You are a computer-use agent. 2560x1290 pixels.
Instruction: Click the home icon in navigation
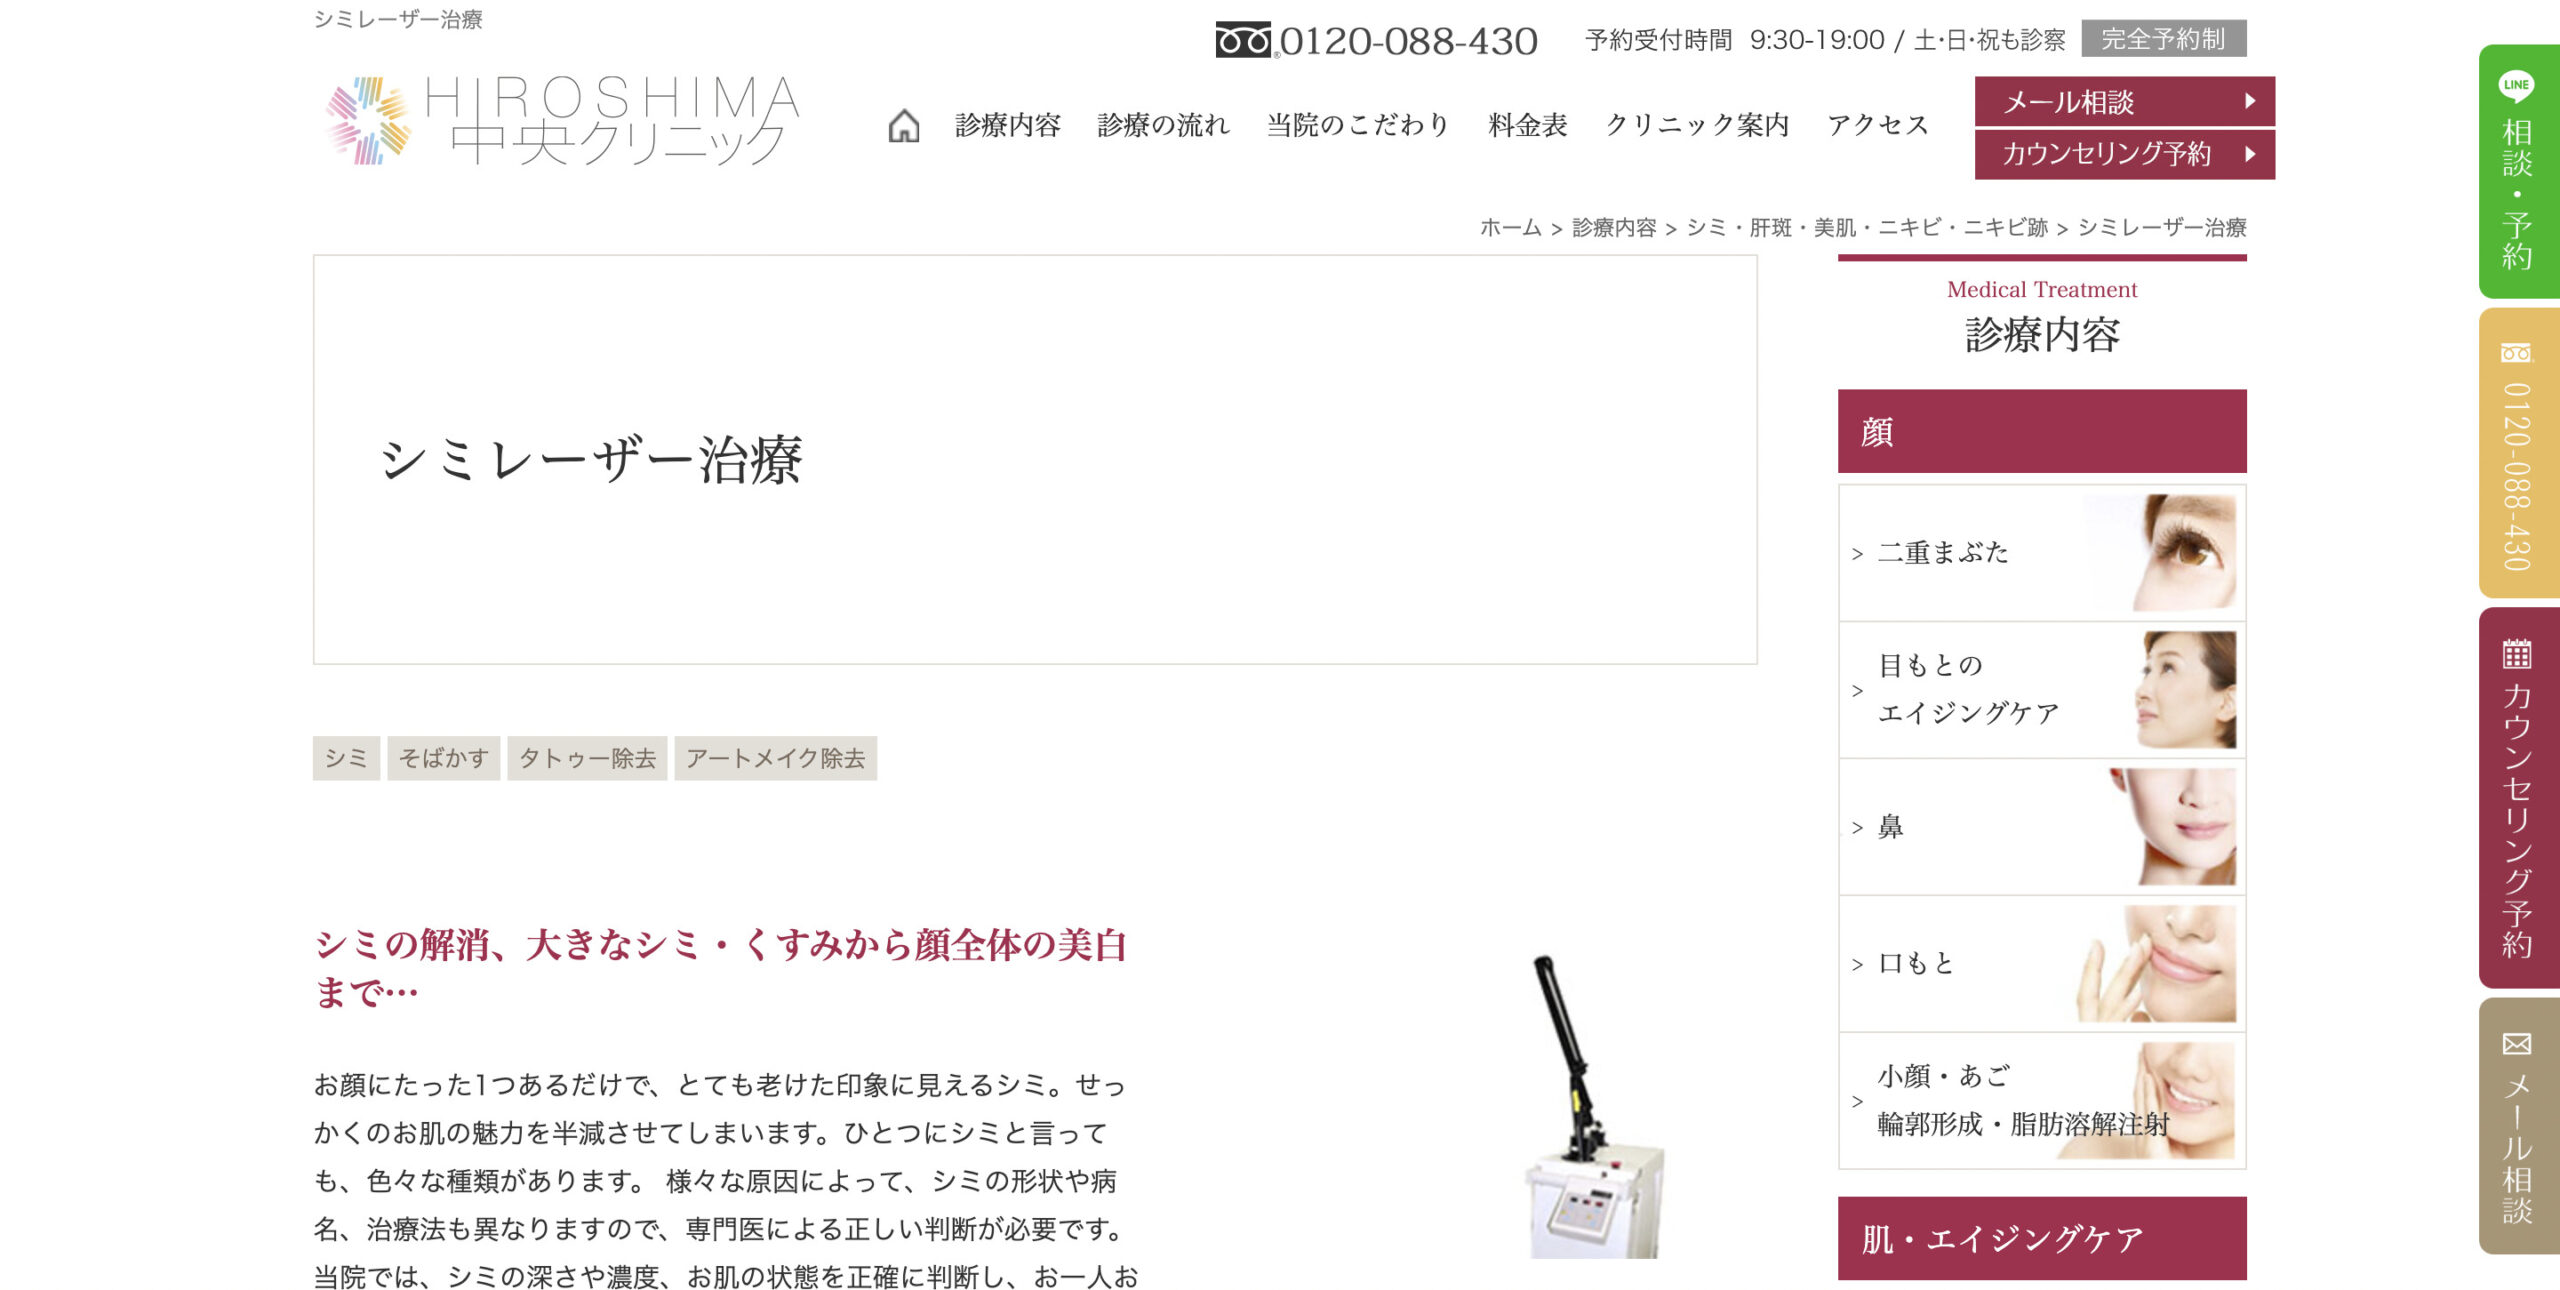coord(903,125)
